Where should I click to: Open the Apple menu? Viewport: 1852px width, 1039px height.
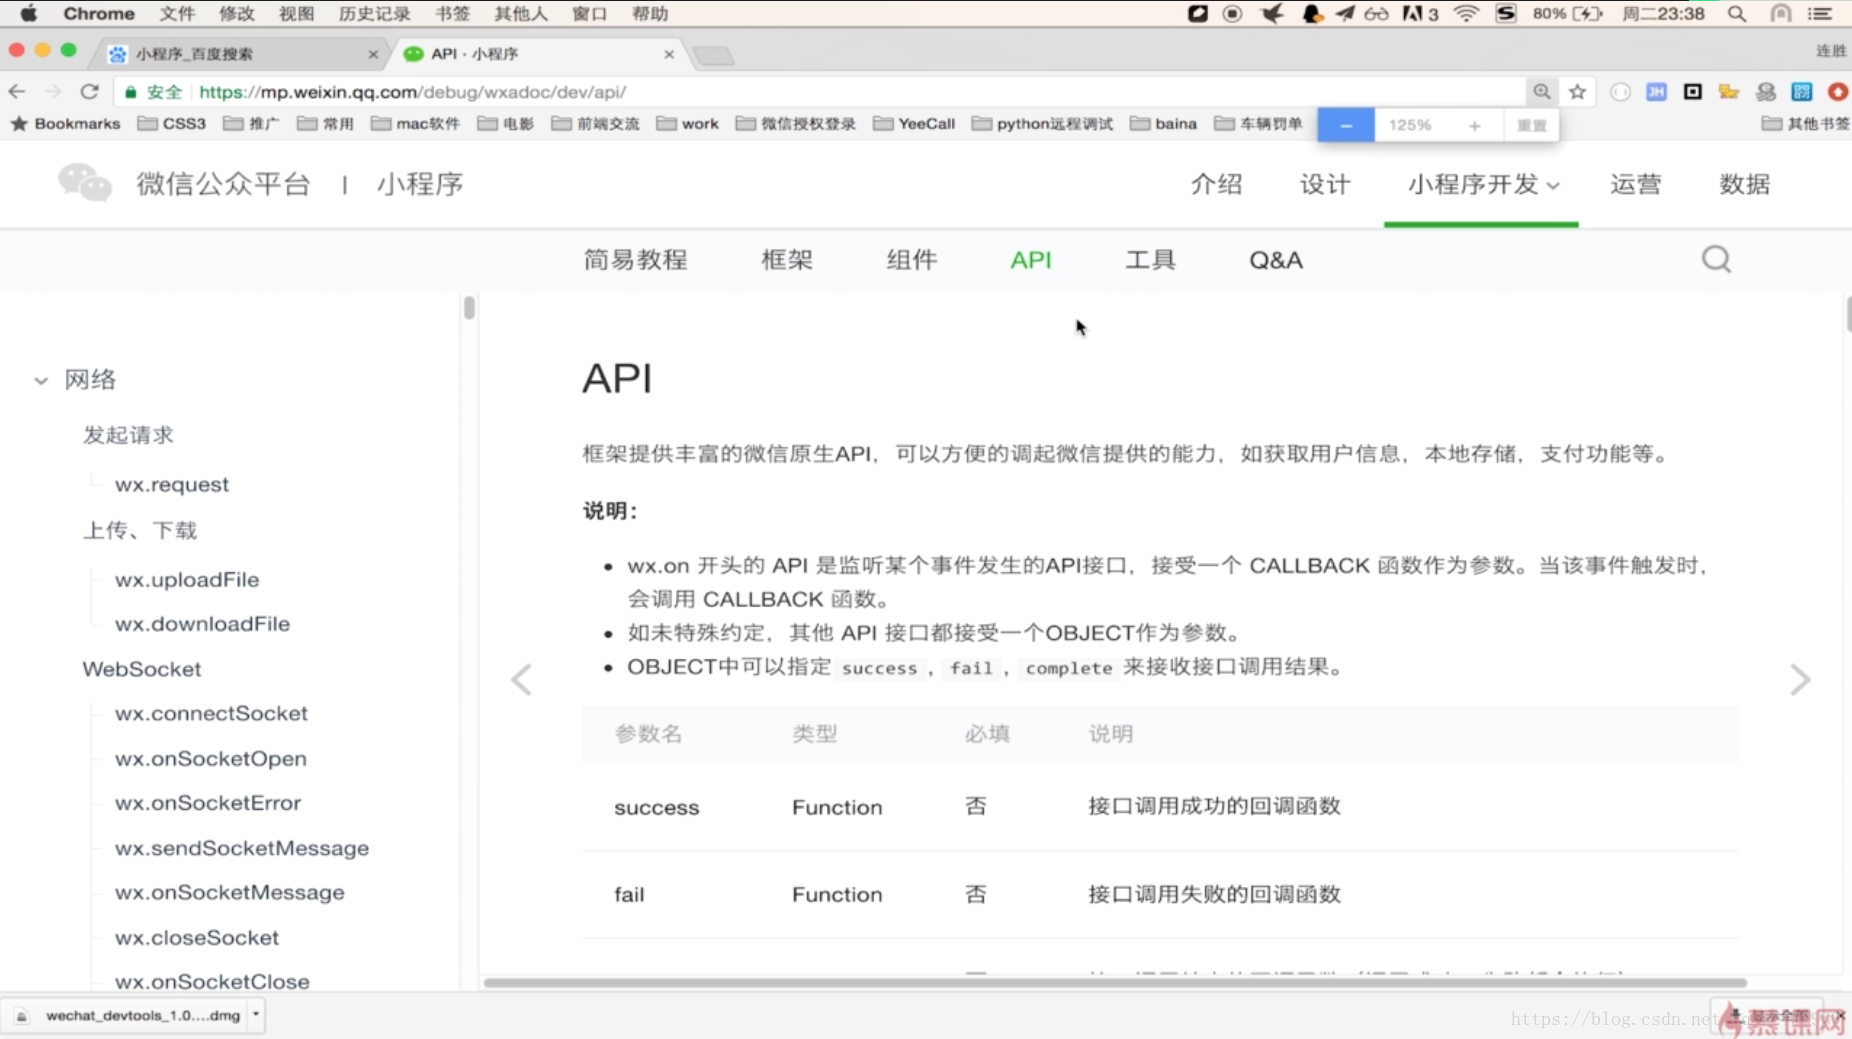pyautogui.click(x=28, y=14)
